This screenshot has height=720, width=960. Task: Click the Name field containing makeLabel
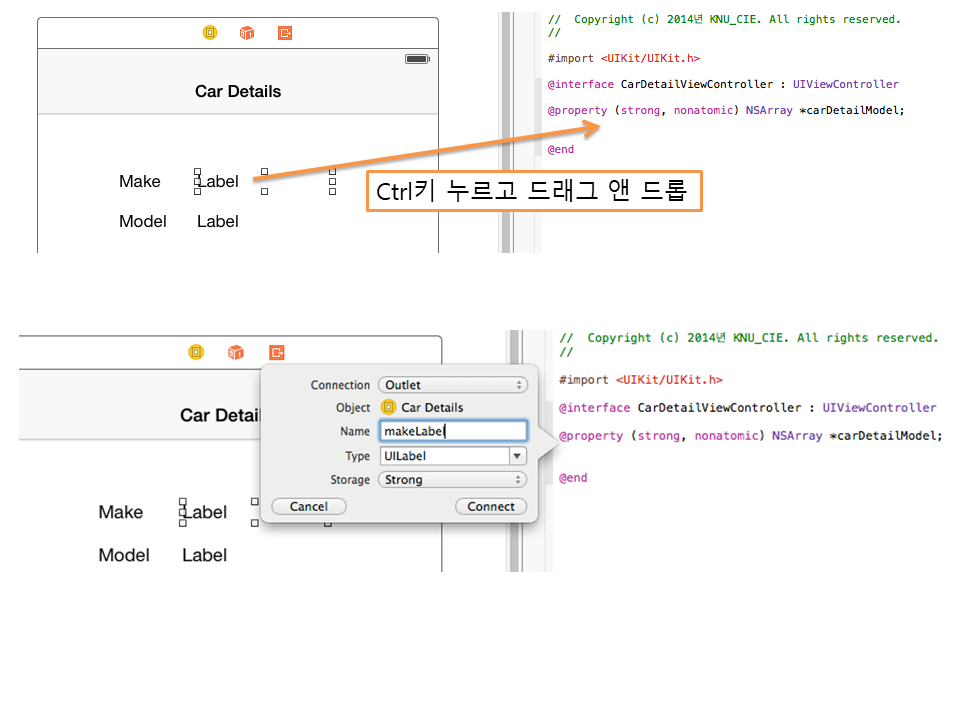452,431
